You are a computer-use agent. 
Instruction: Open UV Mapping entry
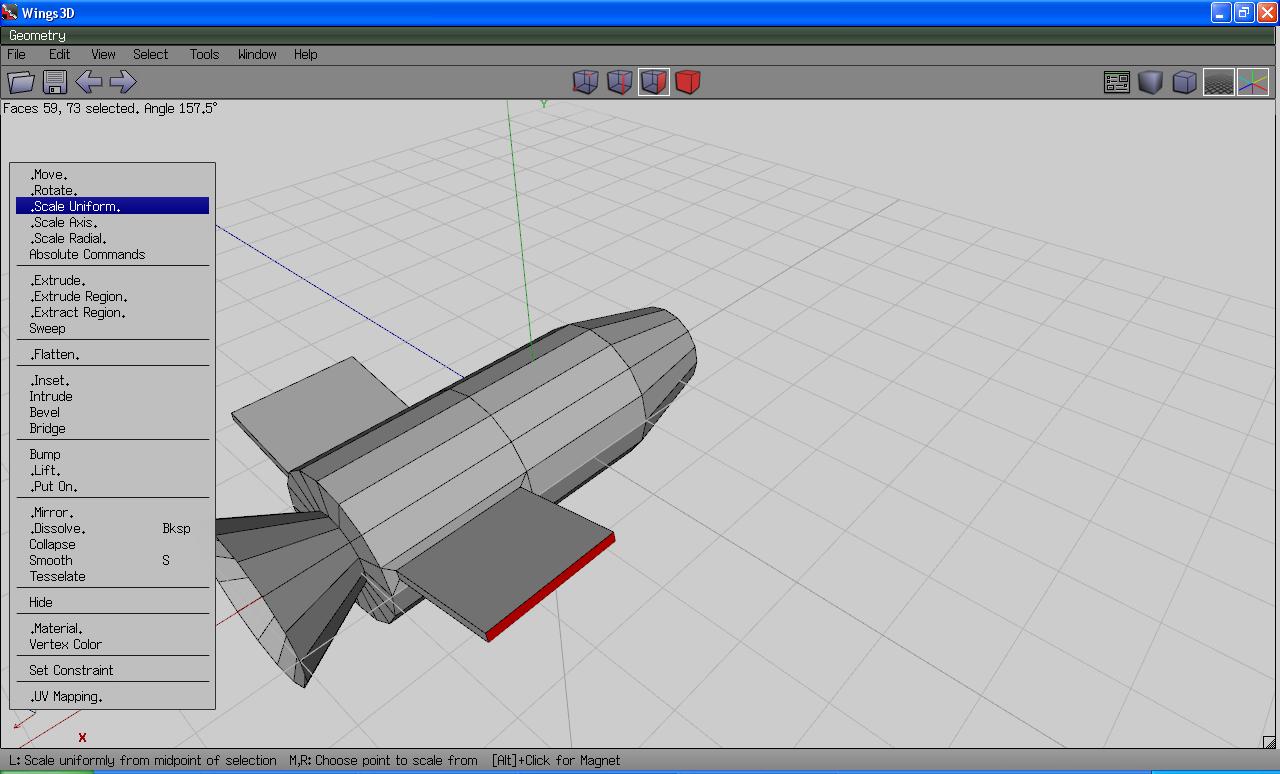[112, 696]
